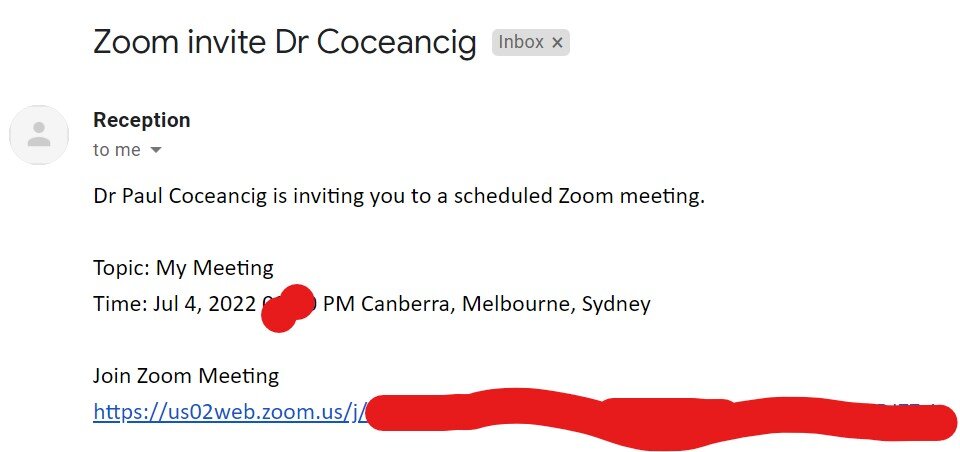960x452 pixels.
Task: Remove the Inbox label with its x
Action: [557, 42]
